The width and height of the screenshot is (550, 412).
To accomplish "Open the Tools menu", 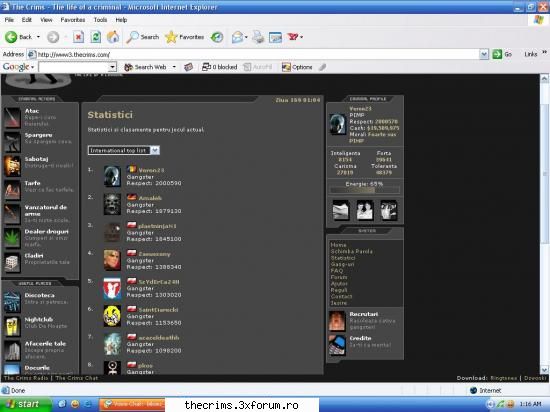I will 100,20.
